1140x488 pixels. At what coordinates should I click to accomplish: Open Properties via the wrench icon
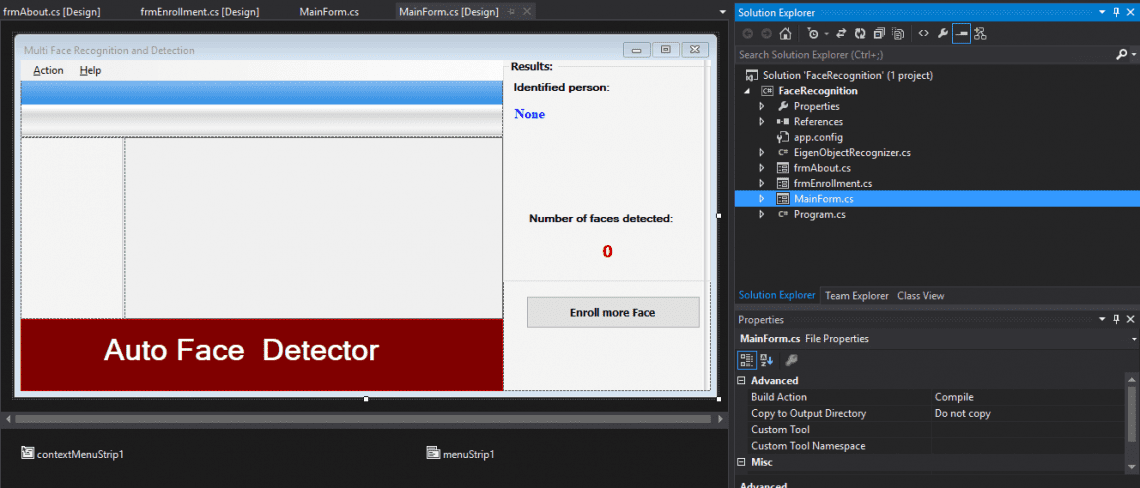pos(942,33)
